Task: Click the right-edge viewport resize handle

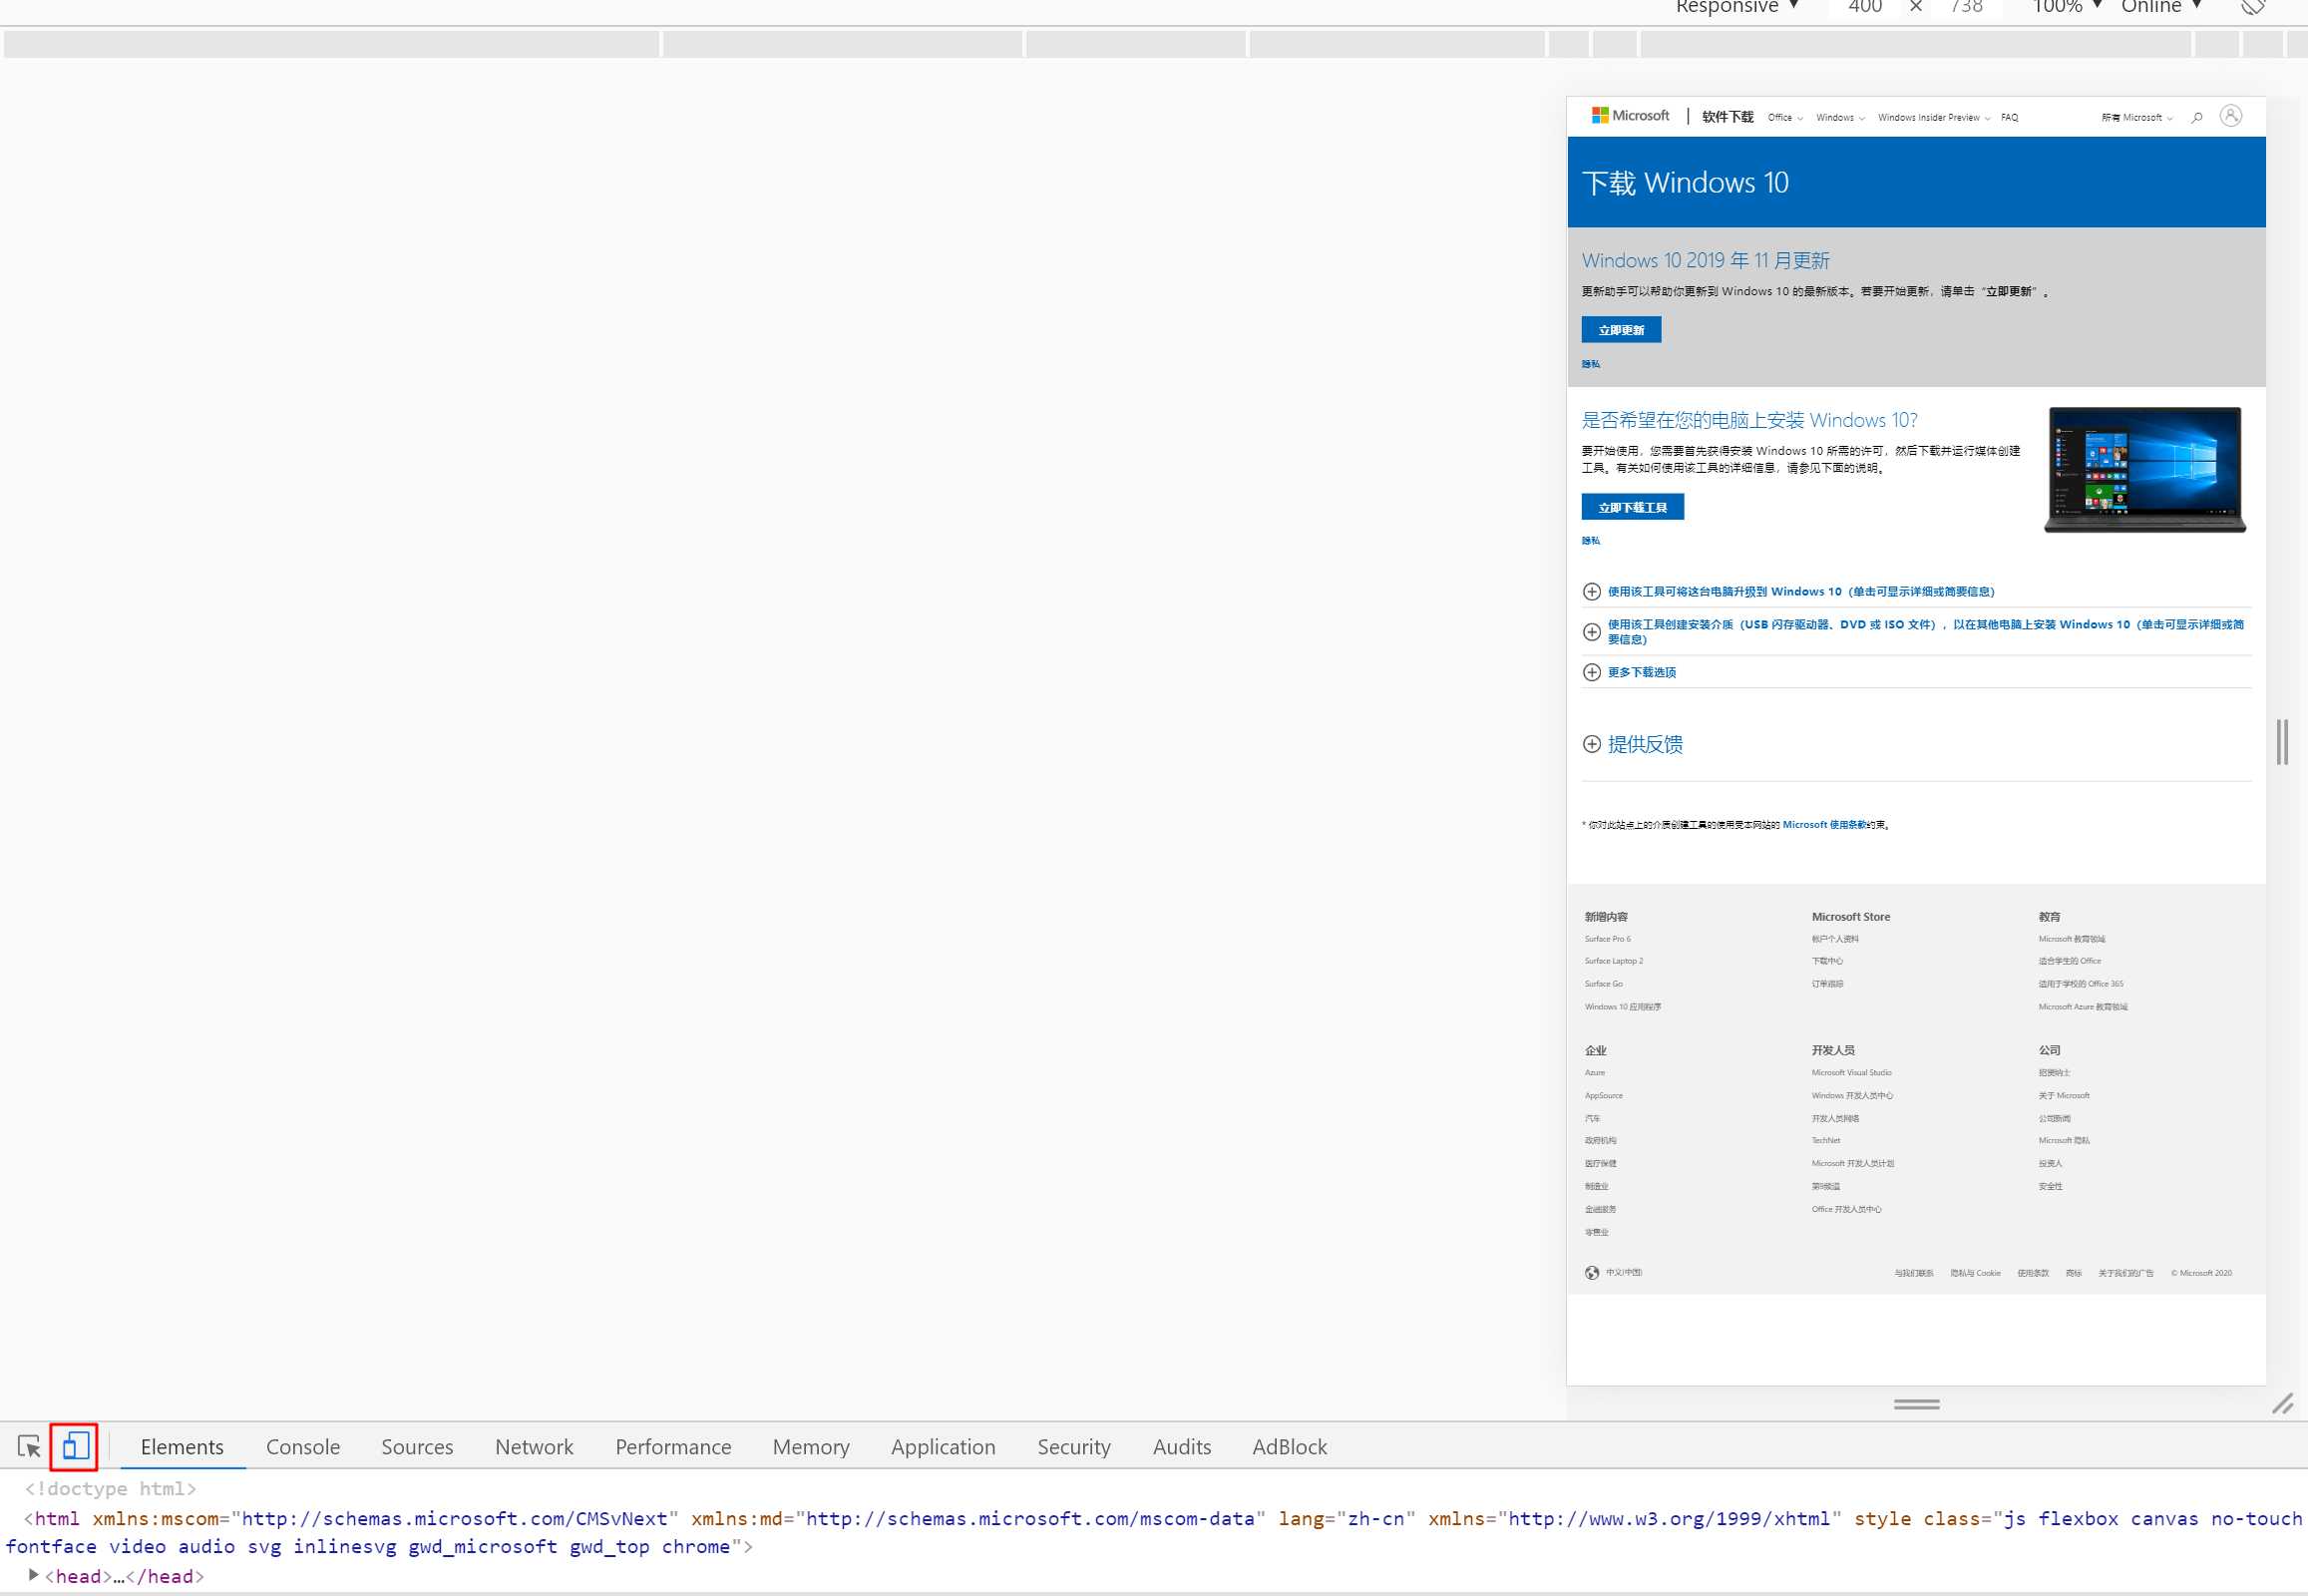Action: pyautogui.click(x=2281, y=741)
